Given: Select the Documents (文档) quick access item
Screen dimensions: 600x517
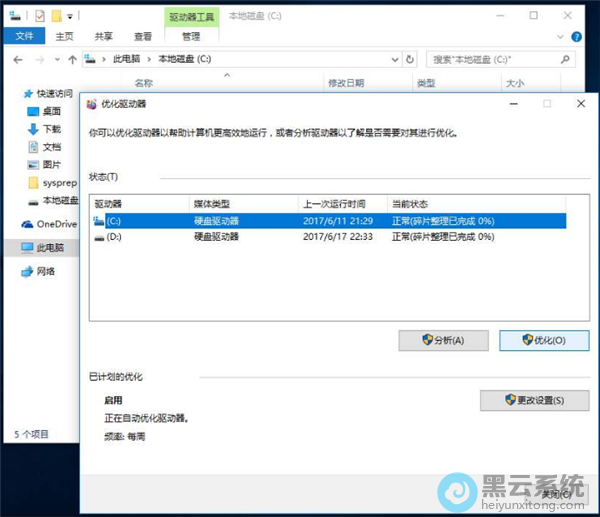Looking at the screenshot, I should (33, 147).
